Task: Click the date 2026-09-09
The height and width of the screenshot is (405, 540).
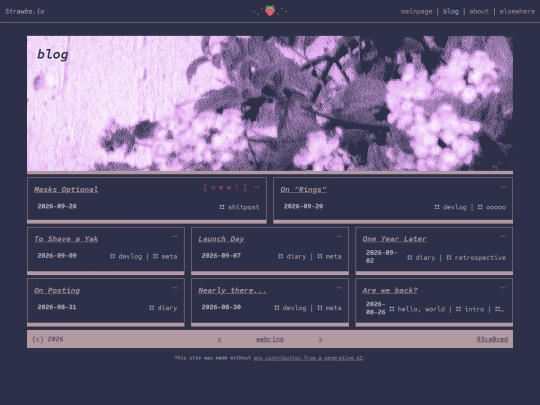Action: 57,256
